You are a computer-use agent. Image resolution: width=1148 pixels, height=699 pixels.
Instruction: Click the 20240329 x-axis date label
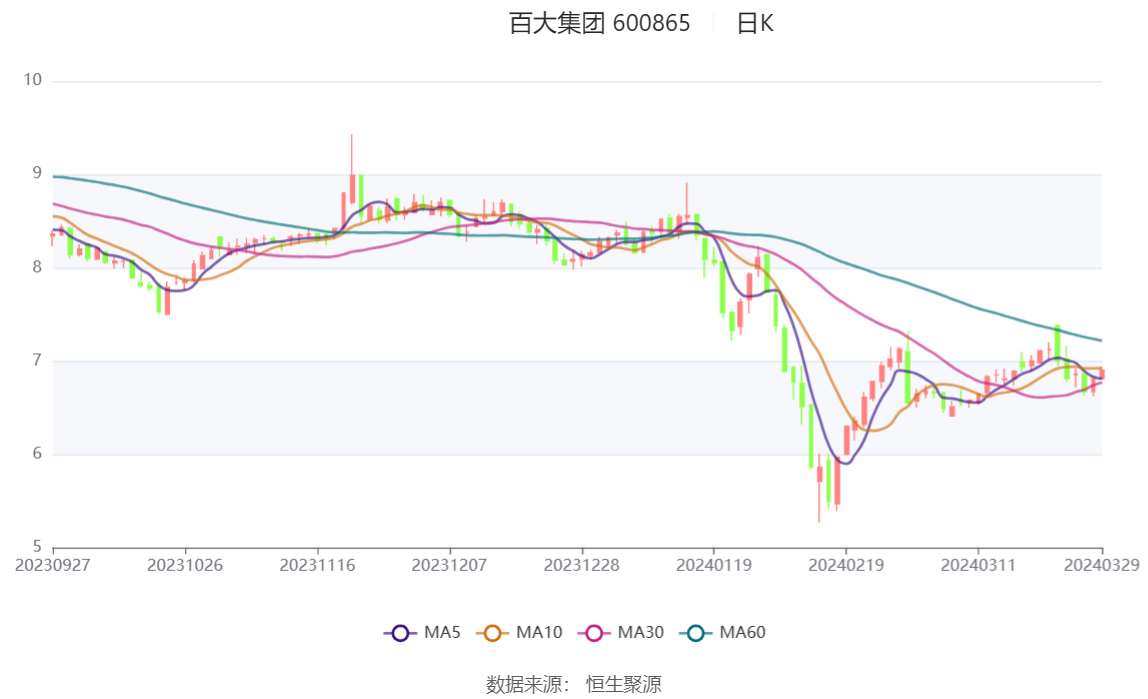(x=1102, y=566)
